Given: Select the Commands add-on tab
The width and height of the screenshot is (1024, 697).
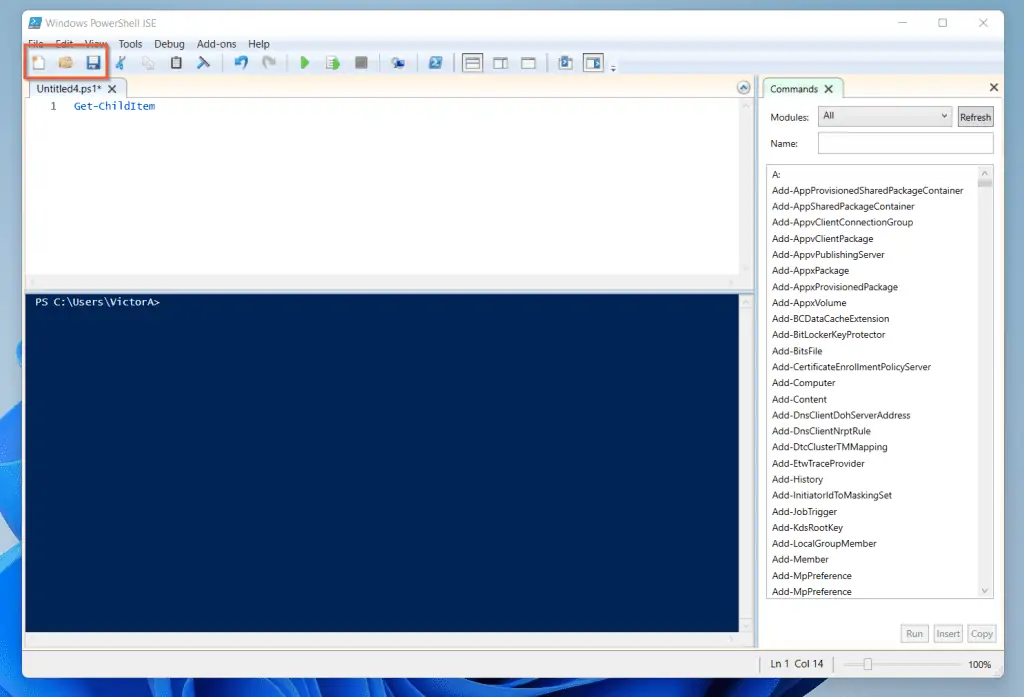Looking at the screenshot, I should pyautogui.click(x=793, y=89).
